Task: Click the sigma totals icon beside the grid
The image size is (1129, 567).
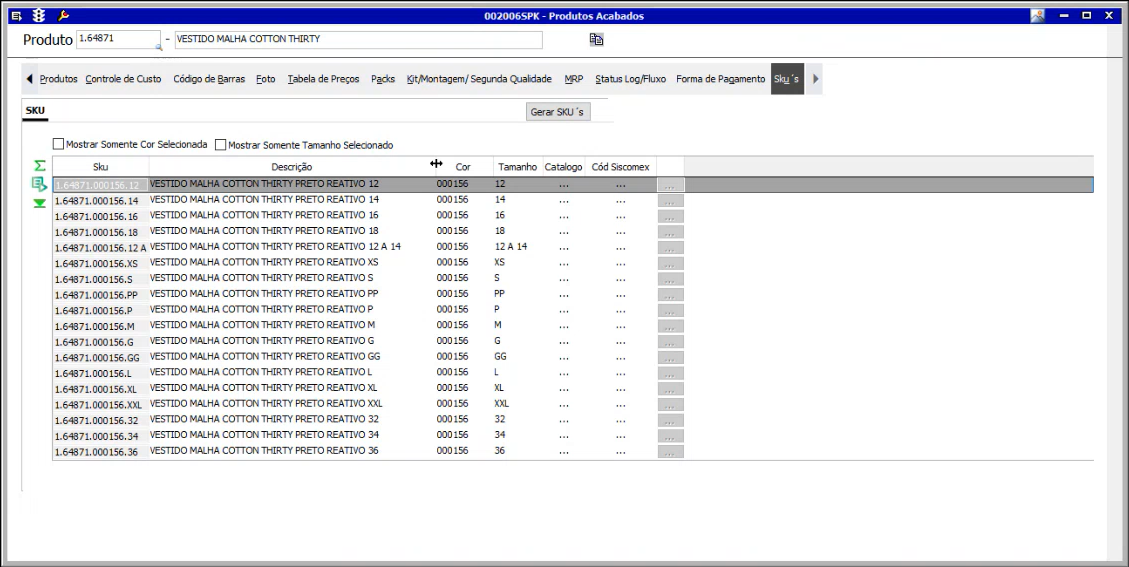Action: (40, 166)
